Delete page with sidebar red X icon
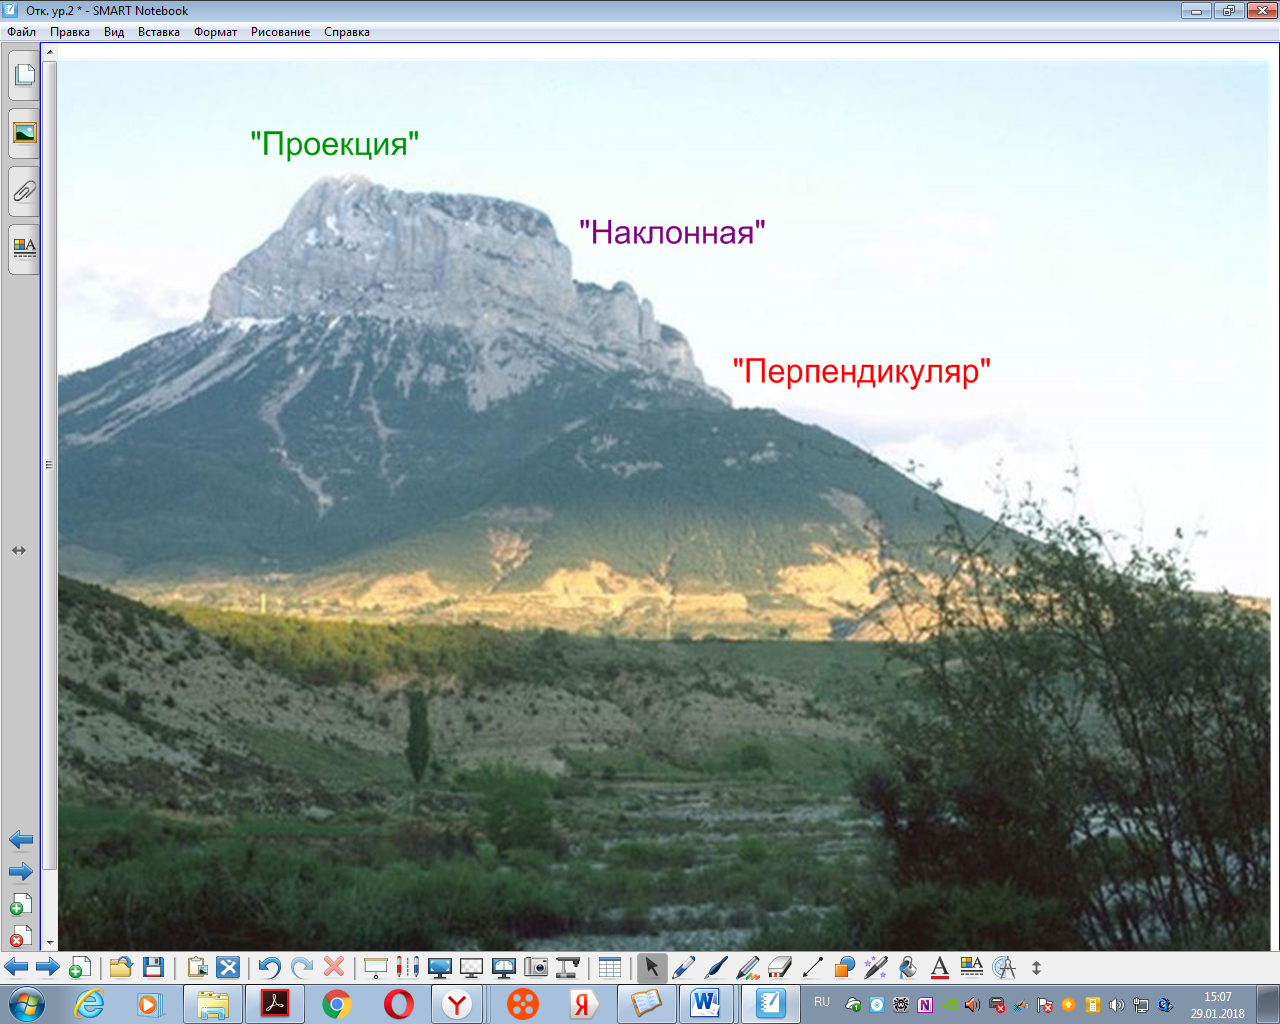The image size is (1280, 1024). [21, 936]
